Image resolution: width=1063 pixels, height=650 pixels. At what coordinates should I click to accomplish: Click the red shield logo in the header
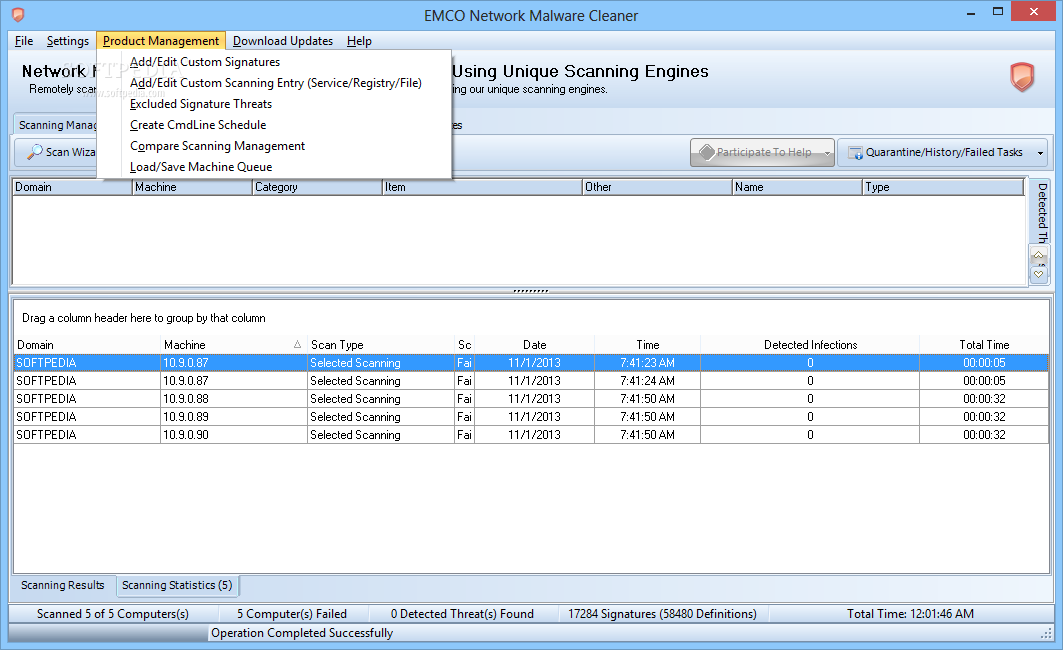coord(1022,77)
